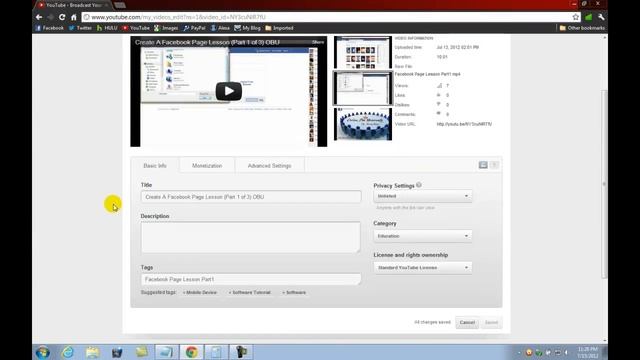The height and width of the screenshot is (360, 640).
Task: Open the Privacy Settings dropdown
Action: pos(422,196)
